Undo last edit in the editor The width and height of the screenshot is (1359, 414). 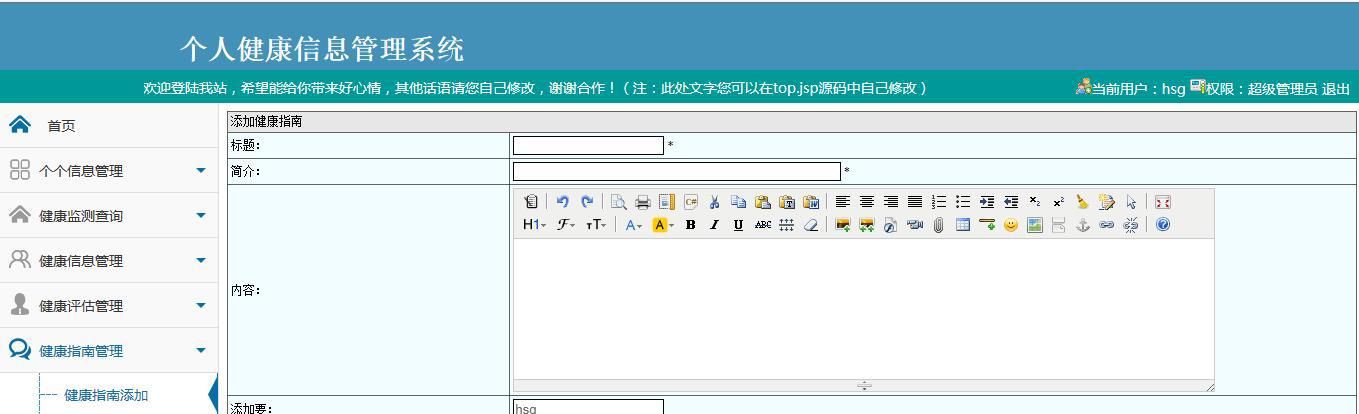pyautogui.click(x=562, y=201)
